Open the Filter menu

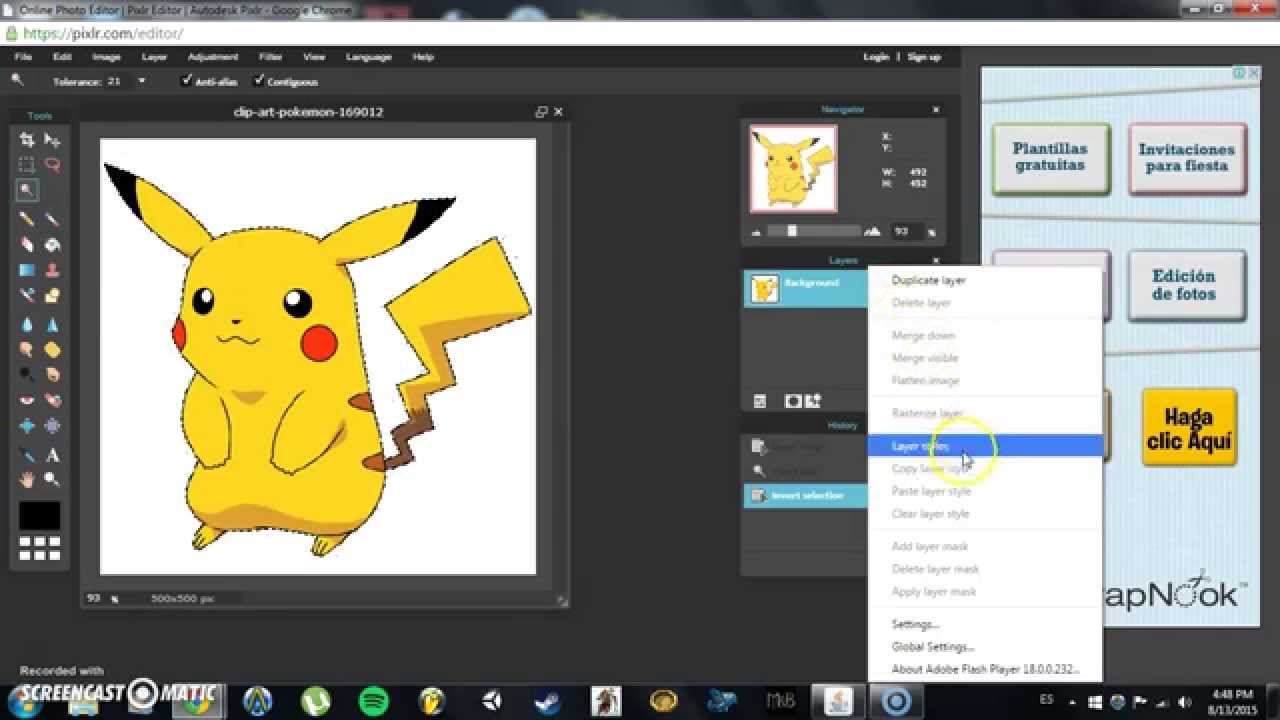pyautogui.click(x=271, y=57)
